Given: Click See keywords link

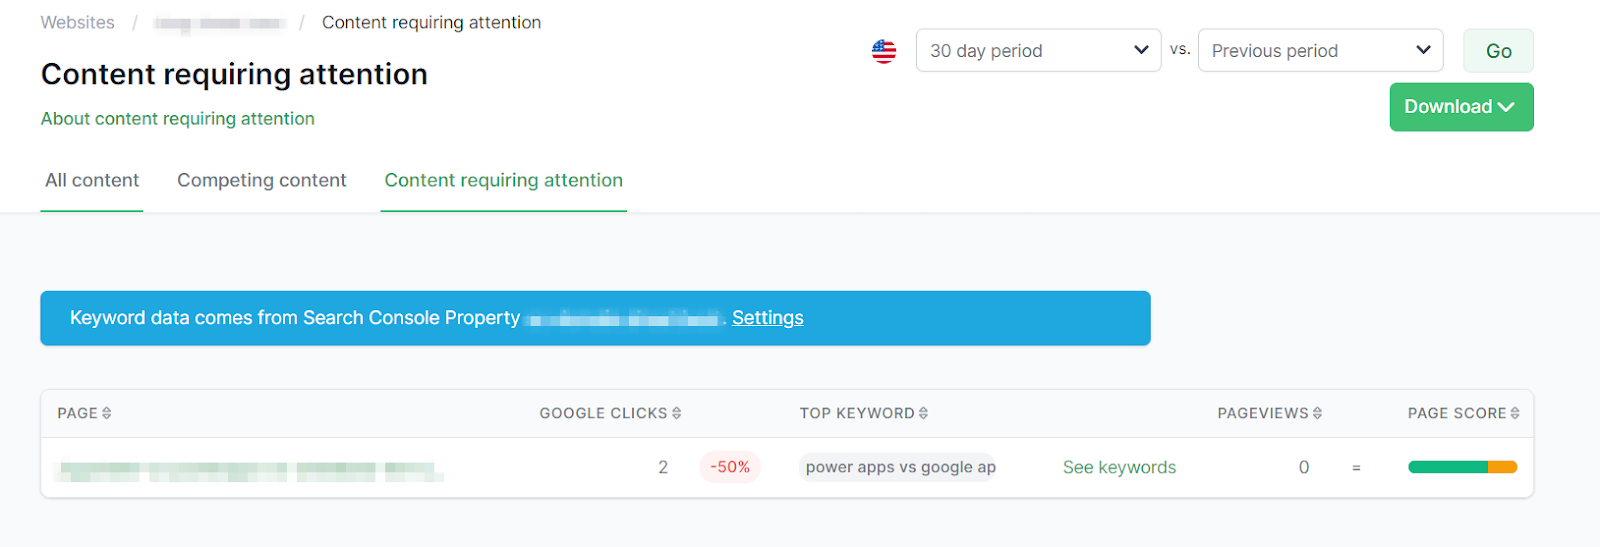Looking at the screenshot, I should tap(1119, 467).
